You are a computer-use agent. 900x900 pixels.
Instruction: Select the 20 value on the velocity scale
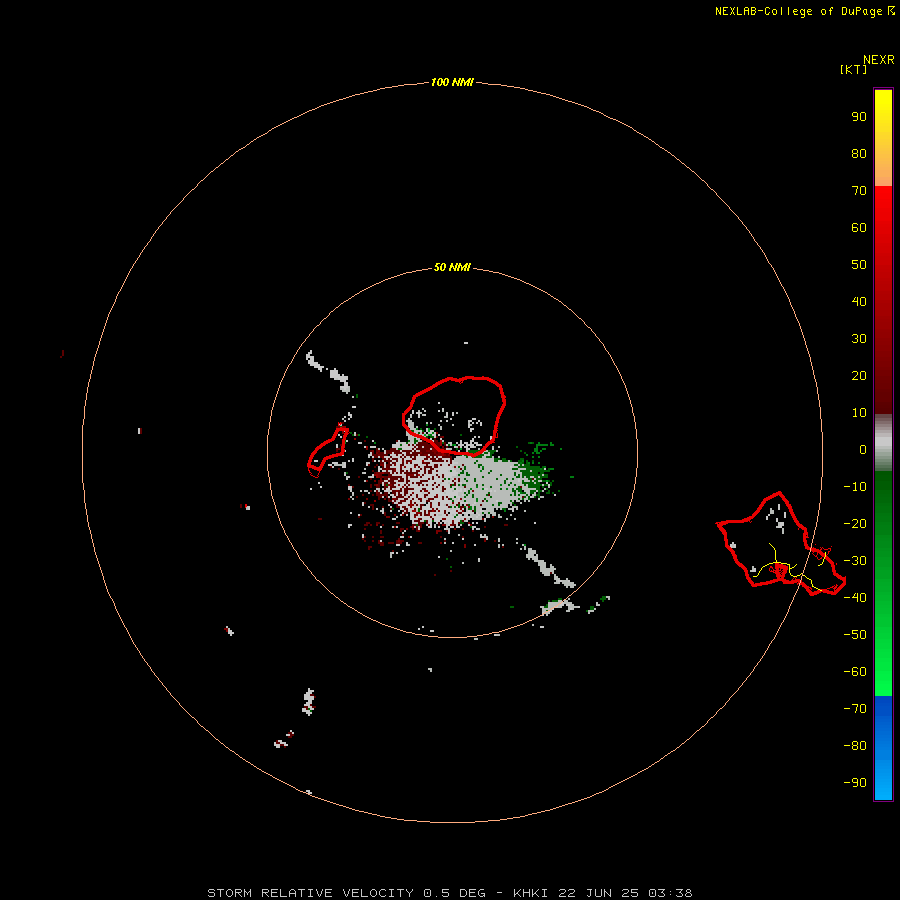[x=859, y=375]
